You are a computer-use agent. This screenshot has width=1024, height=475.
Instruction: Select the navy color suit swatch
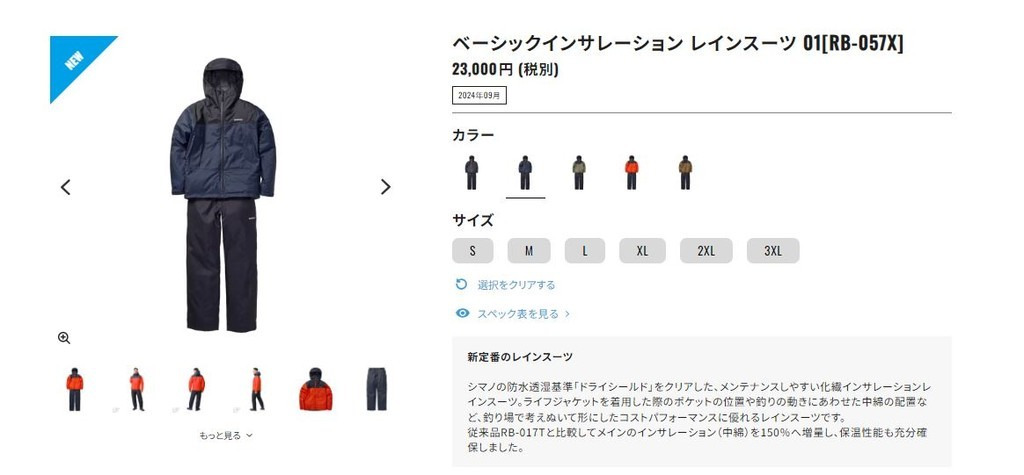[x=525, y=172]
